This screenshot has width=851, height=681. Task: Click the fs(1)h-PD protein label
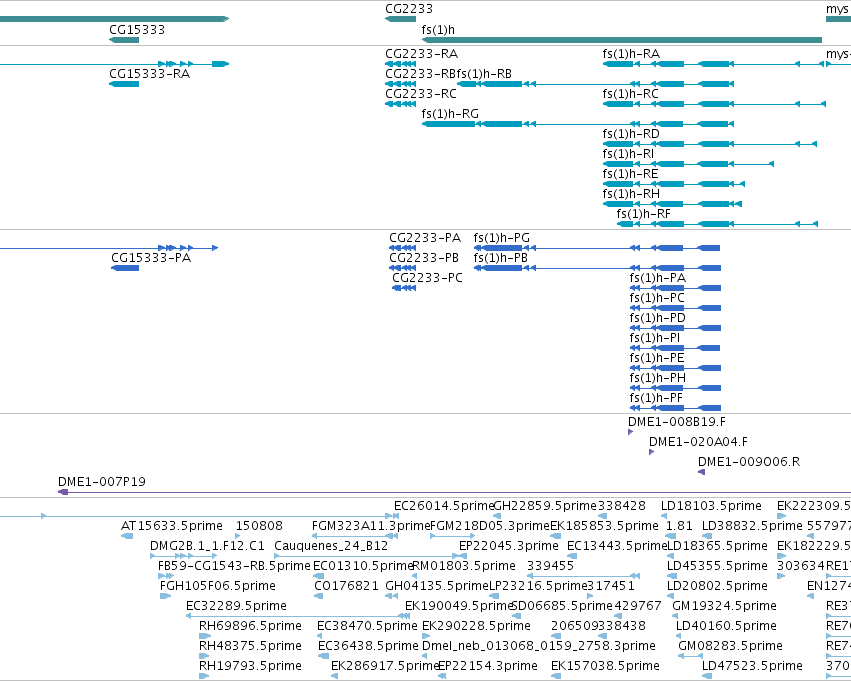point(657,318)
